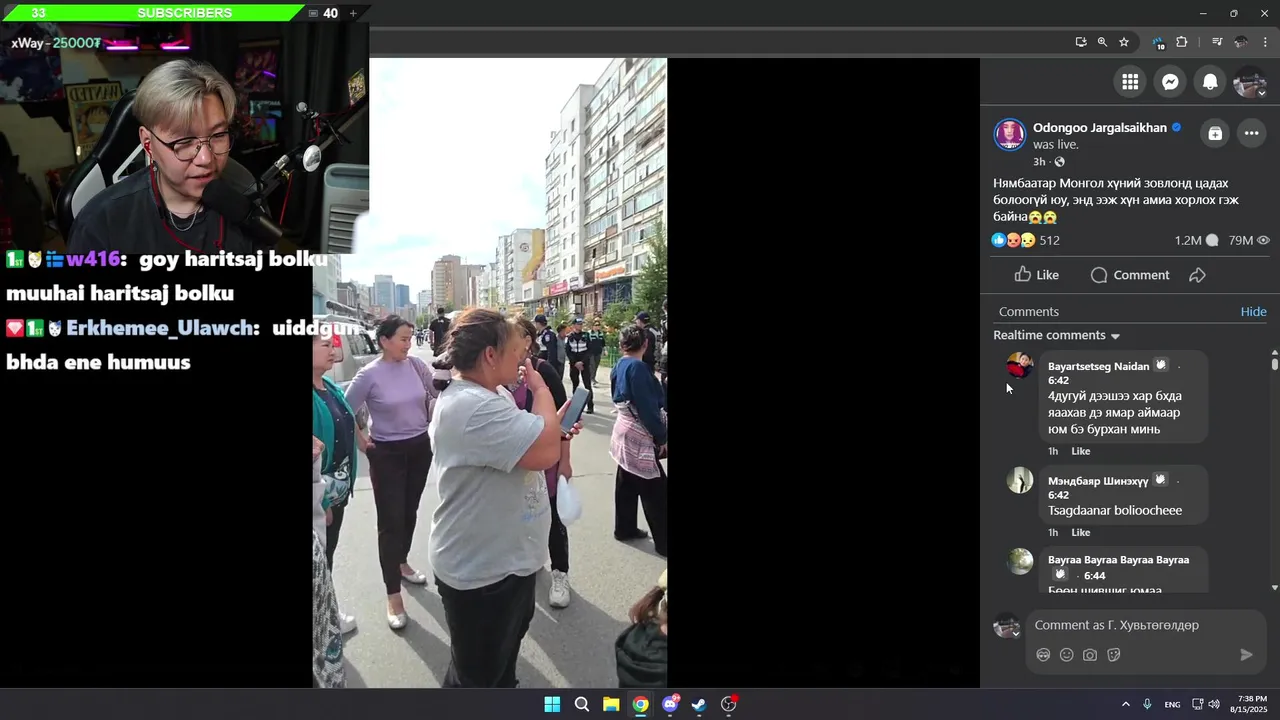Open Bayartsetseg Naidan's commenter name
The height and width of the screenshot is (720, 1280).
1098,366
